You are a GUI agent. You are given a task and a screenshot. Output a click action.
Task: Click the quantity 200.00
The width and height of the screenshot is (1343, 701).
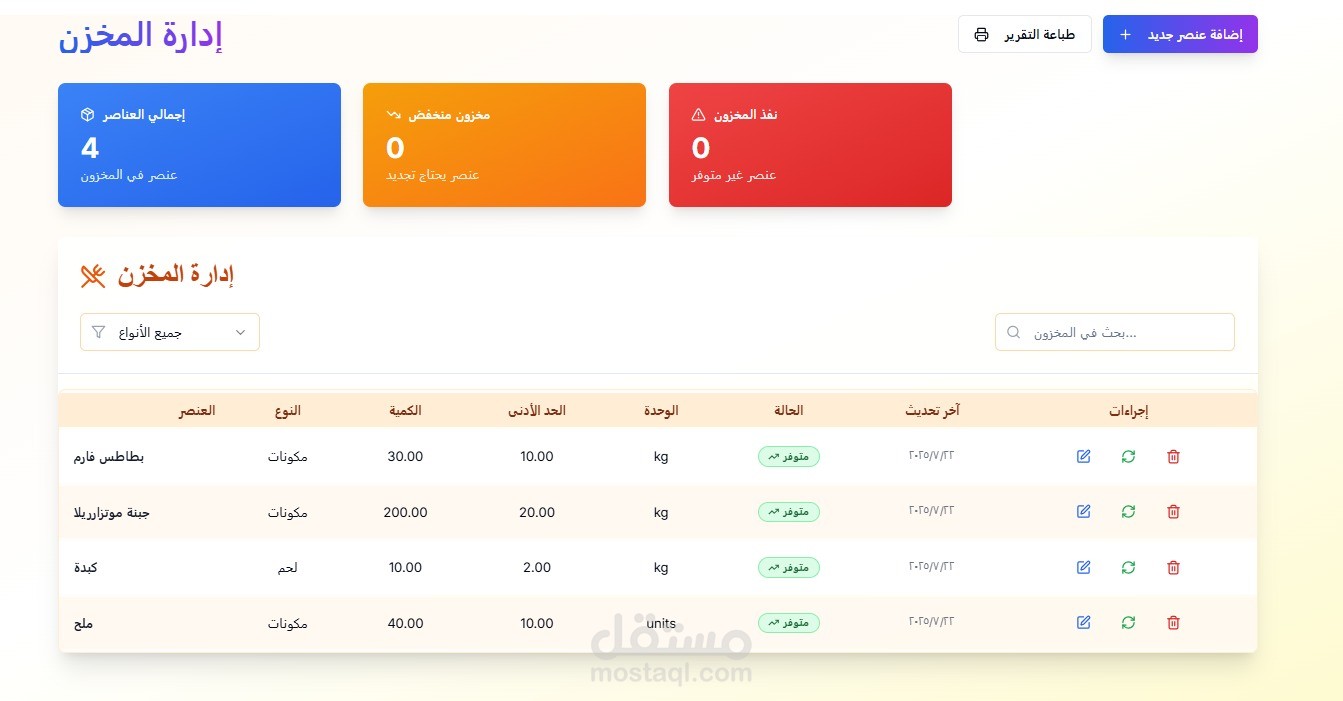pos(405,512)
